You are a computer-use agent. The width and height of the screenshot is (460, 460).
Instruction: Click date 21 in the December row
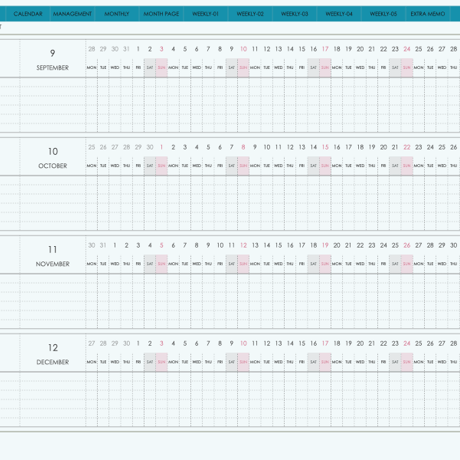point(372,343)
